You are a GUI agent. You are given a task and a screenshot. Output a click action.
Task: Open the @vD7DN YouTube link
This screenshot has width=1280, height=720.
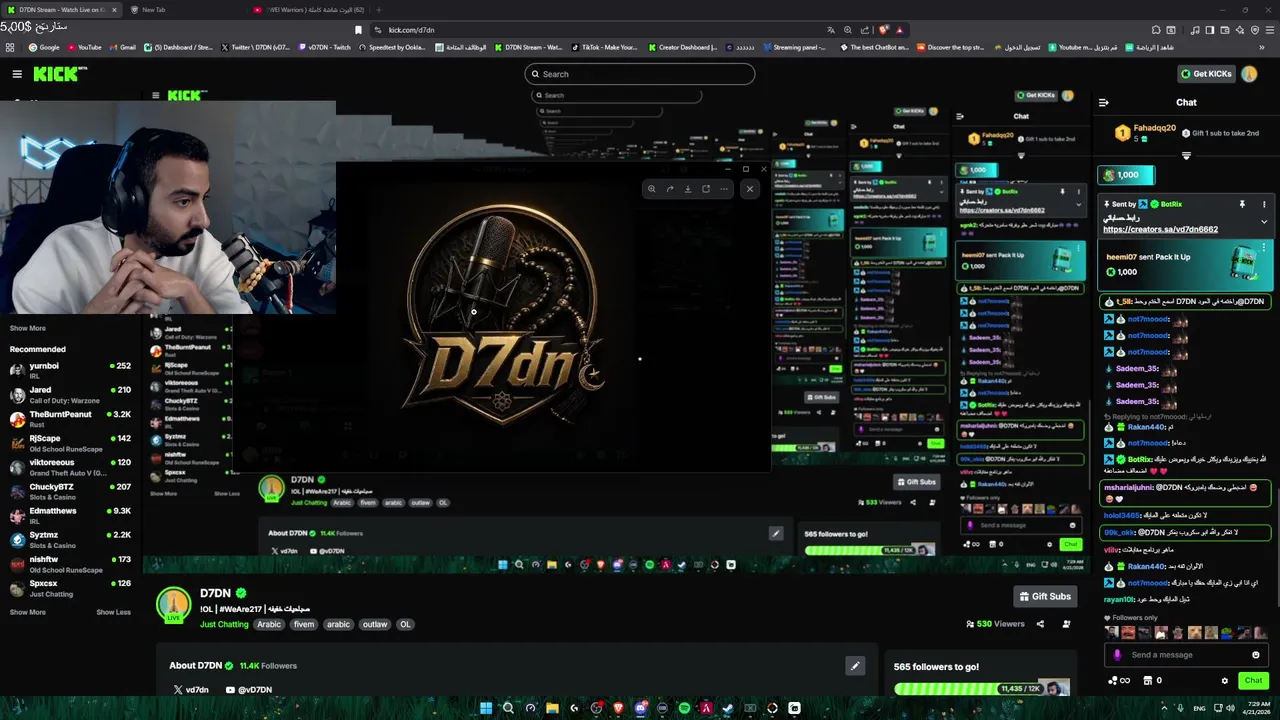pos(249,690)
